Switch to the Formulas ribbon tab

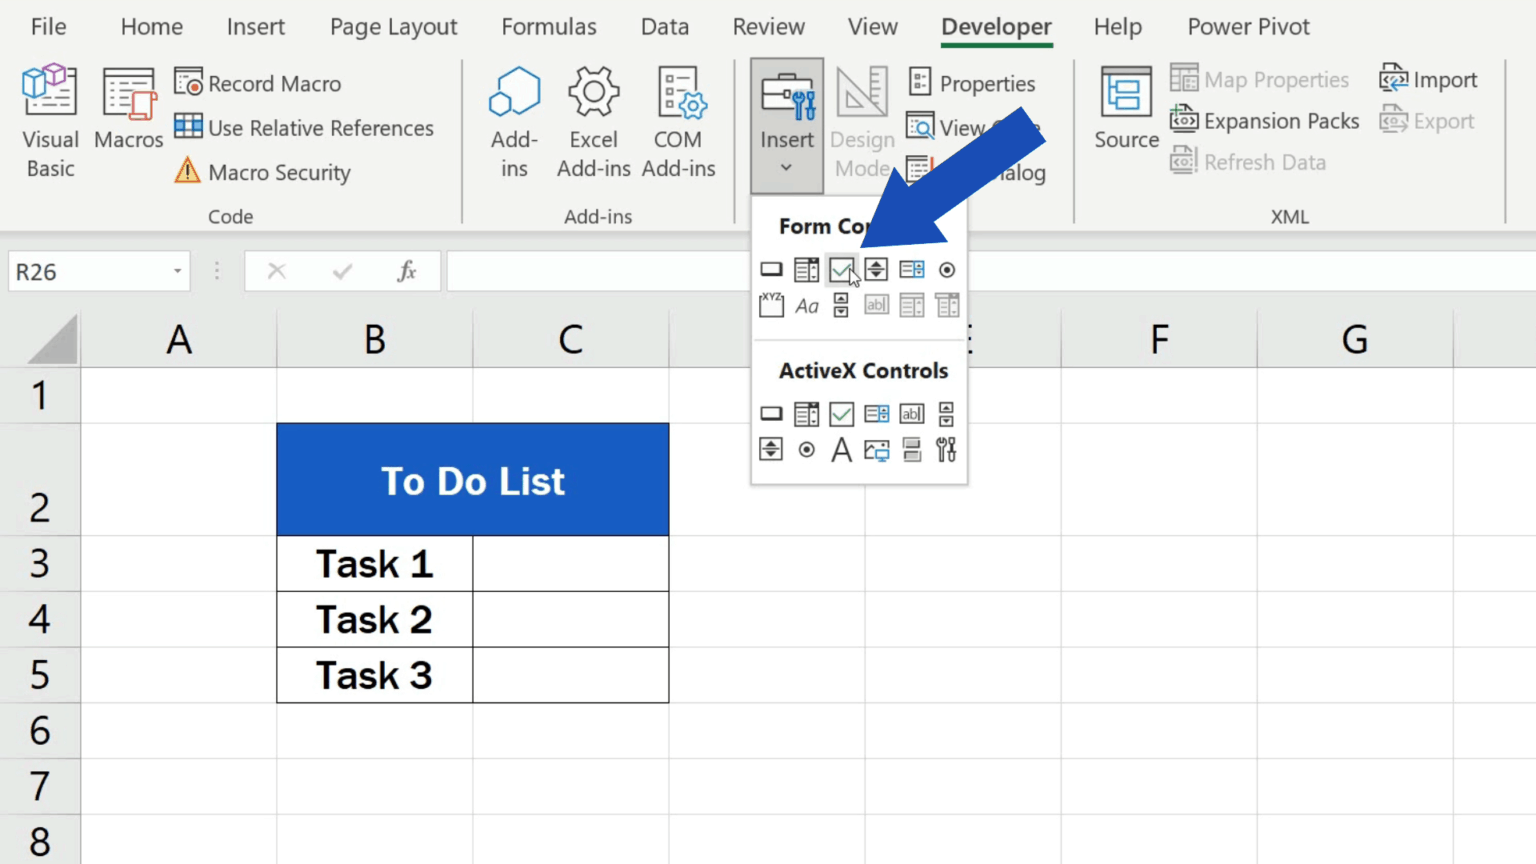tap(549, 27)
